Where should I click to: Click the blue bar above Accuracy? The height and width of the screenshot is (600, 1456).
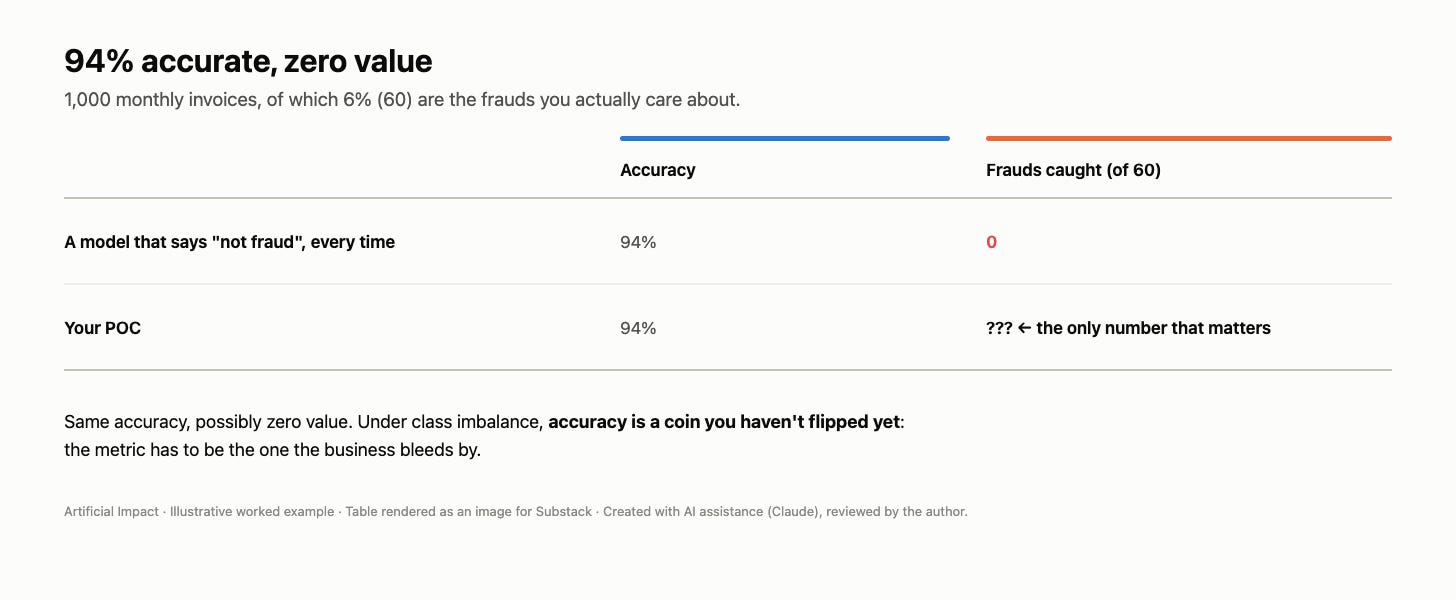click(784, 138)
